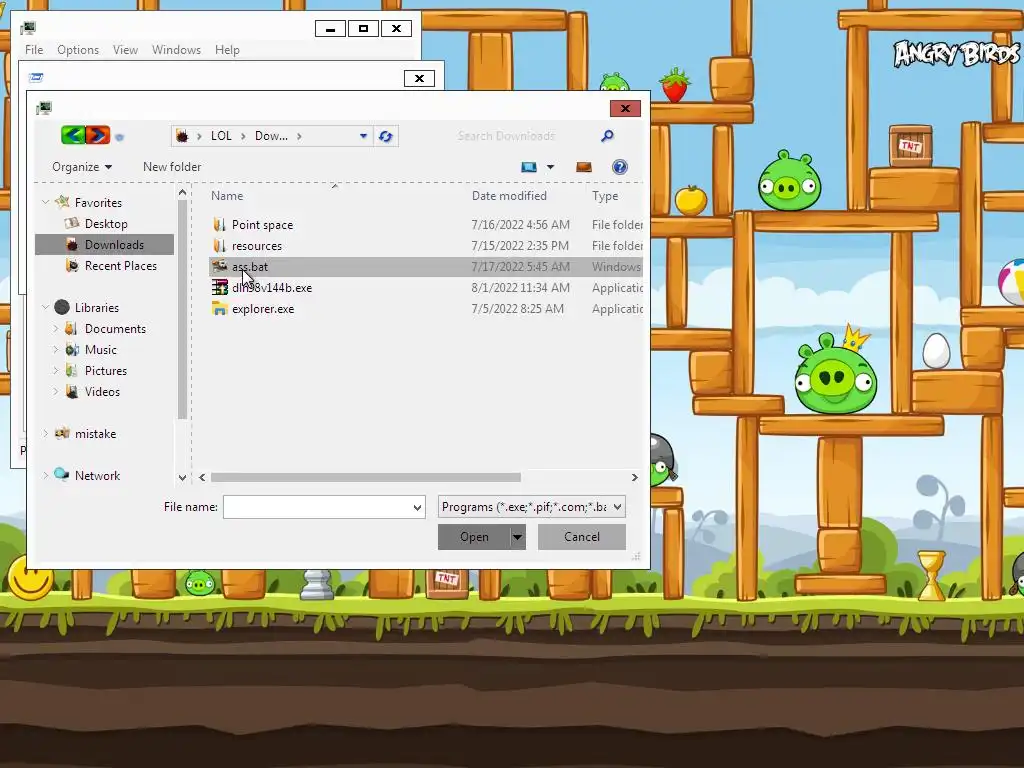Select Network in navigation pane
This screenshot has width=1024, height=768.
97,475
